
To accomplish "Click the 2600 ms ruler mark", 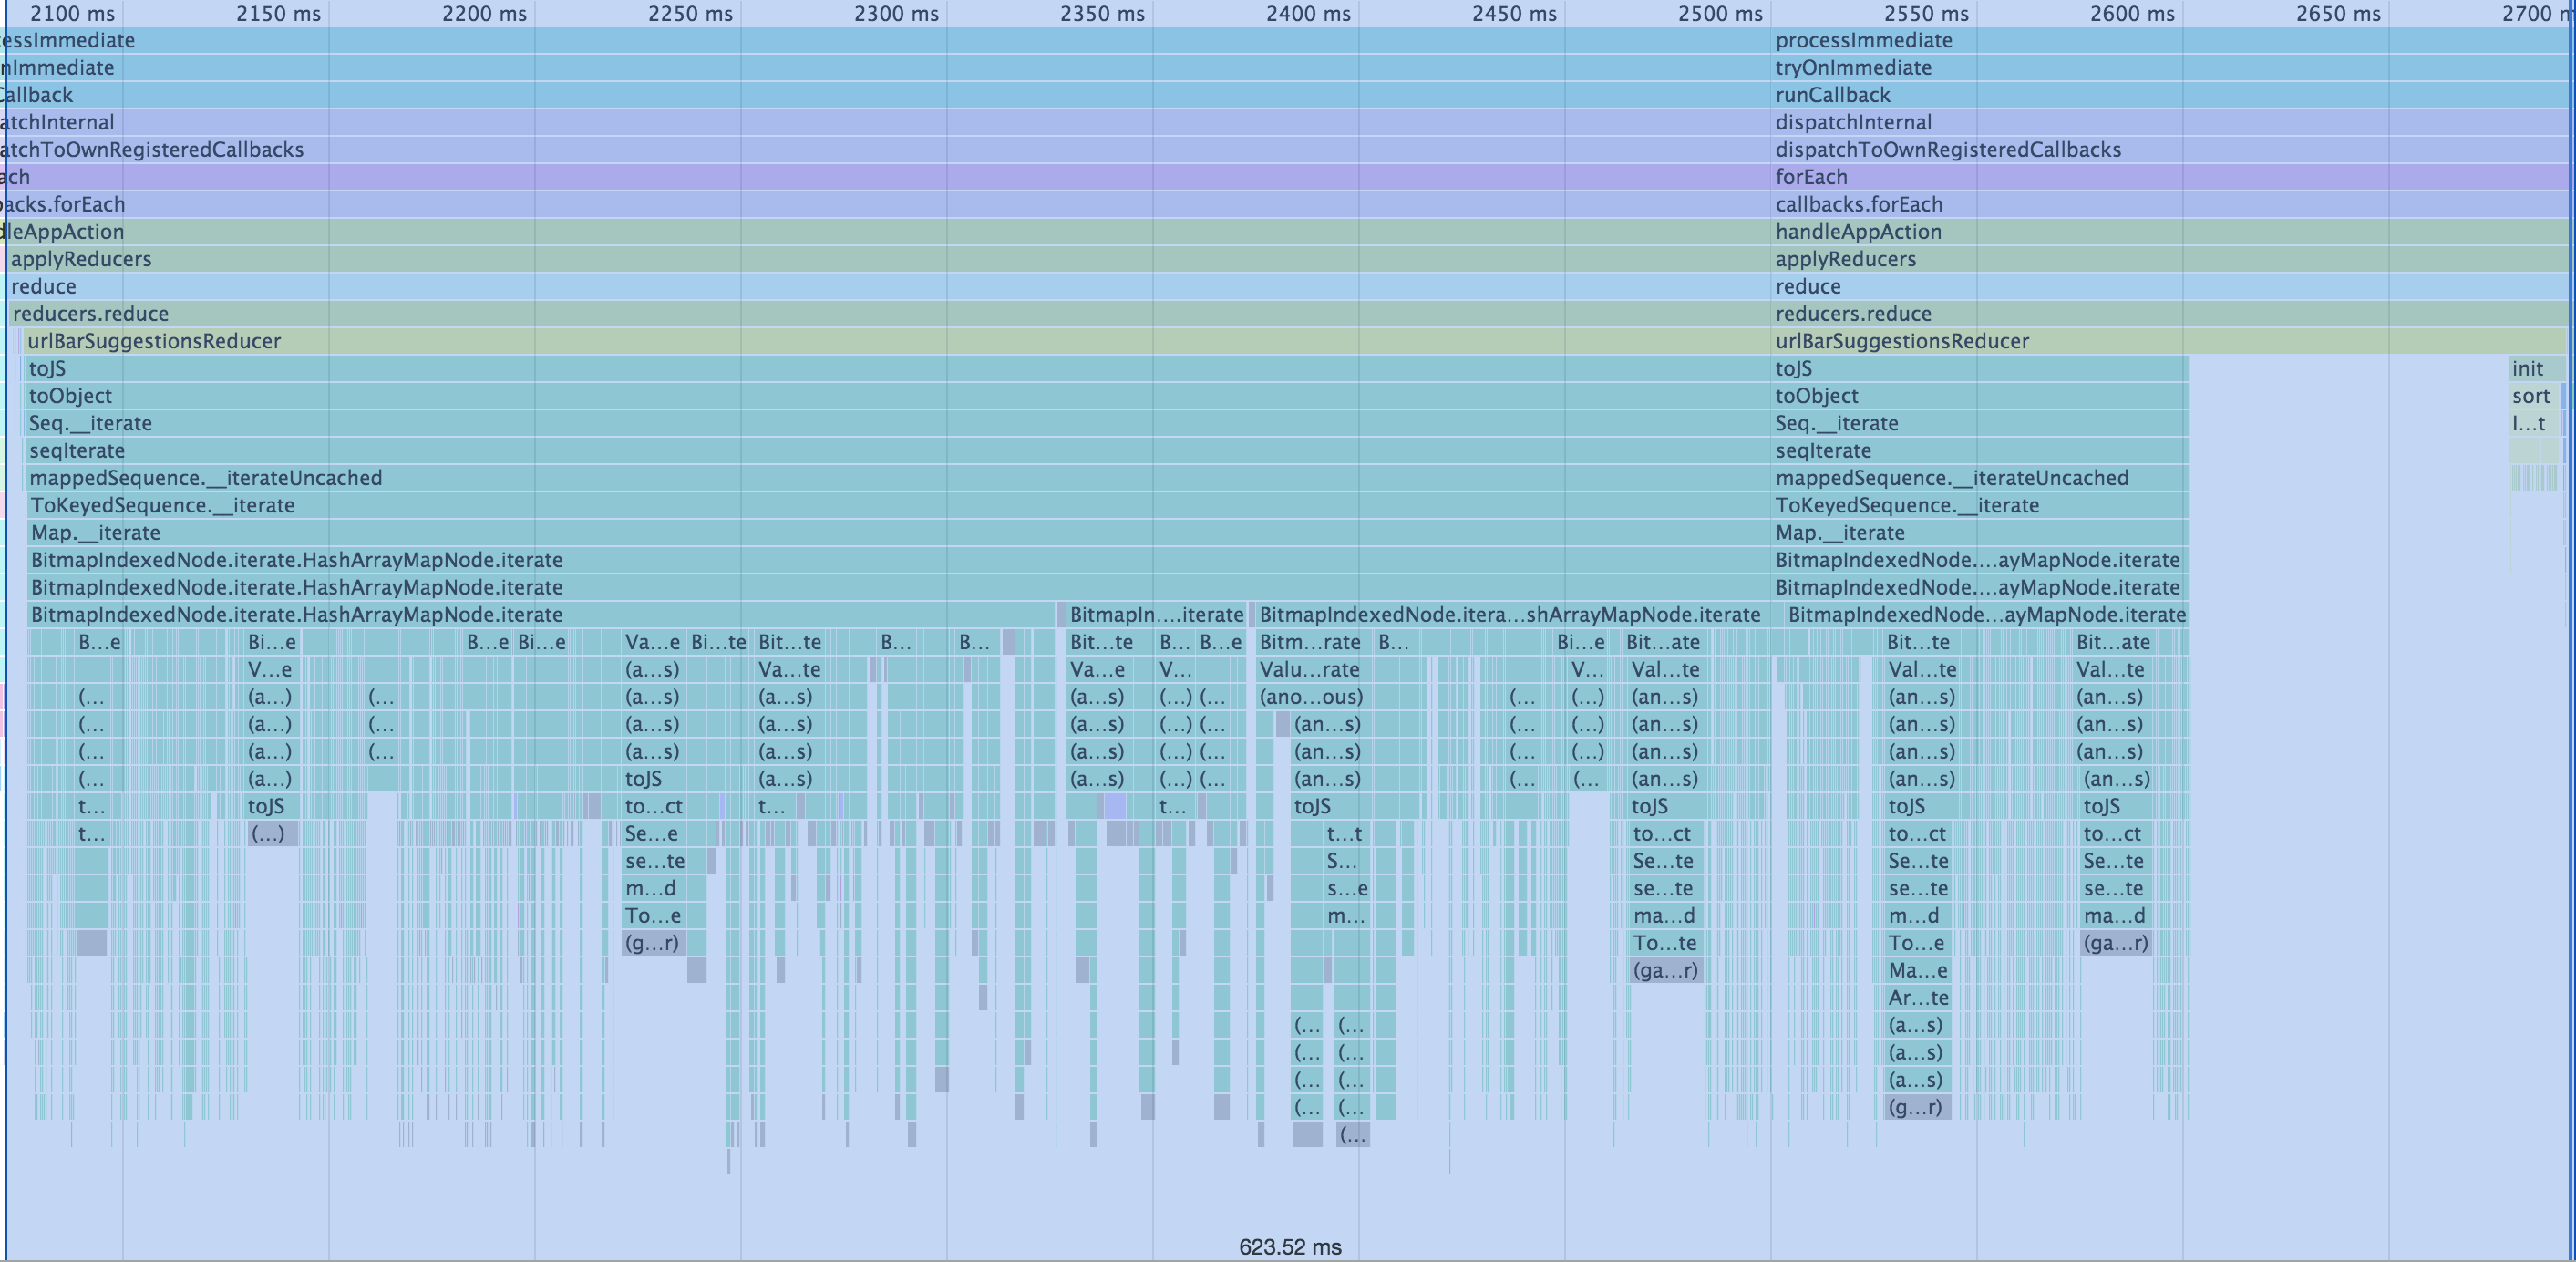I will pos(2132,14).
